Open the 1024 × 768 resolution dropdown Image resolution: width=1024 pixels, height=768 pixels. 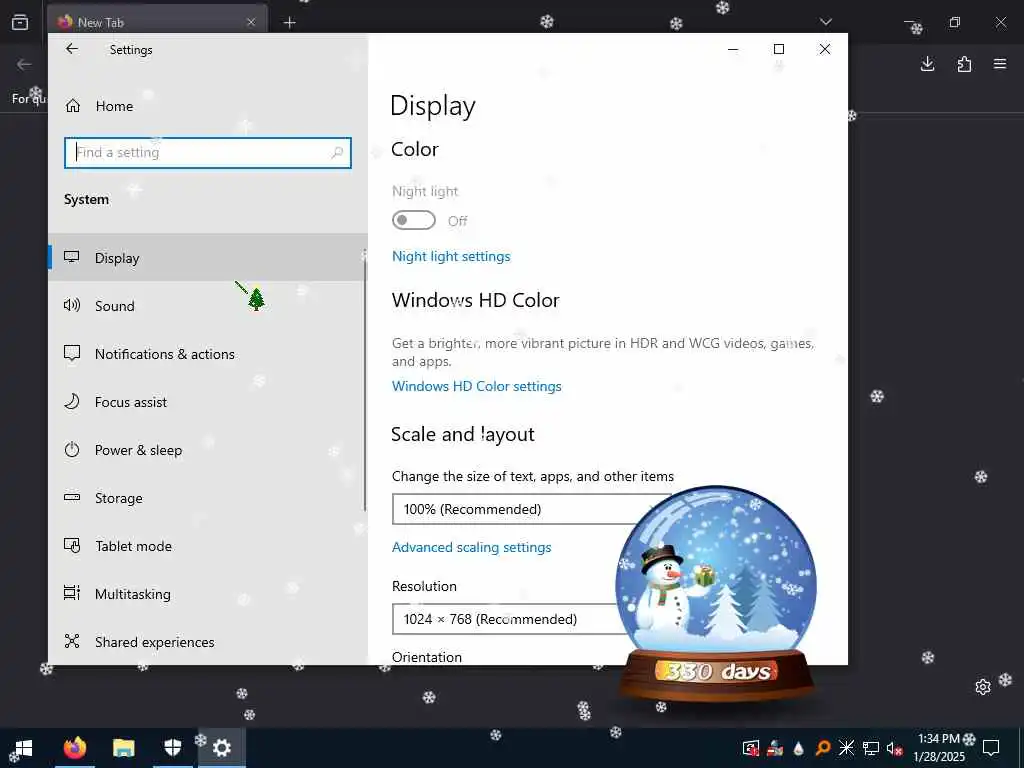tap(509, 618)
